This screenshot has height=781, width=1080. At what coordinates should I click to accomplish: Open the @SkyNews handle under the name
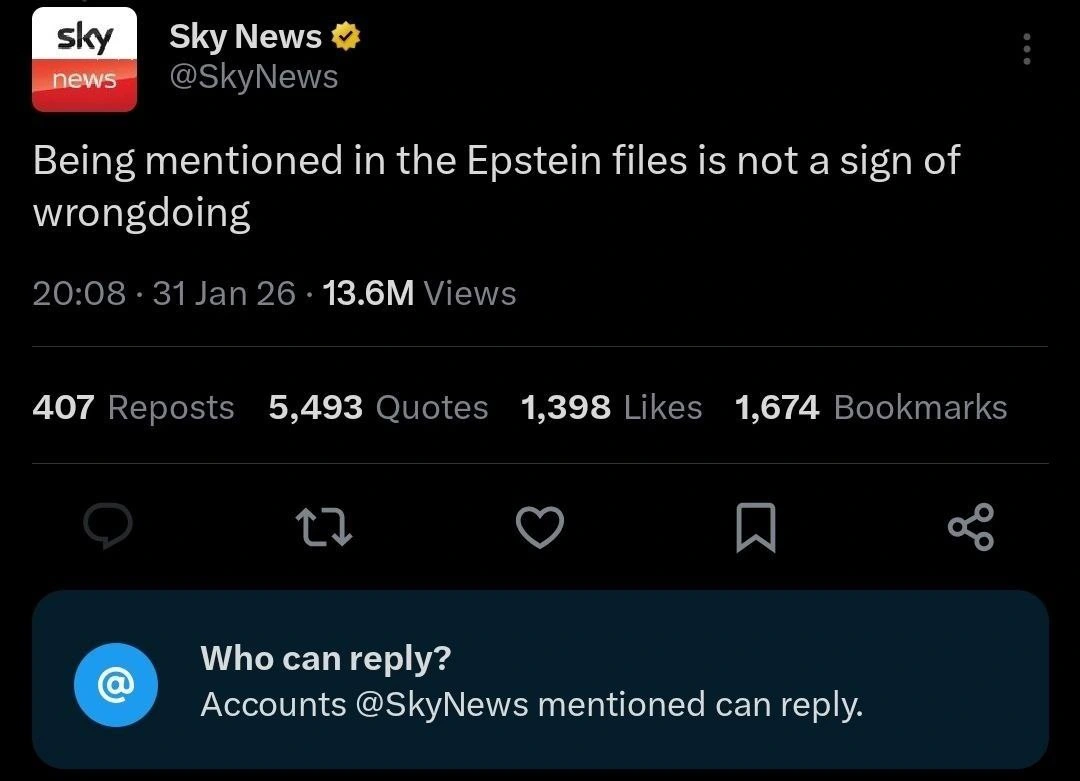[254, 77]
